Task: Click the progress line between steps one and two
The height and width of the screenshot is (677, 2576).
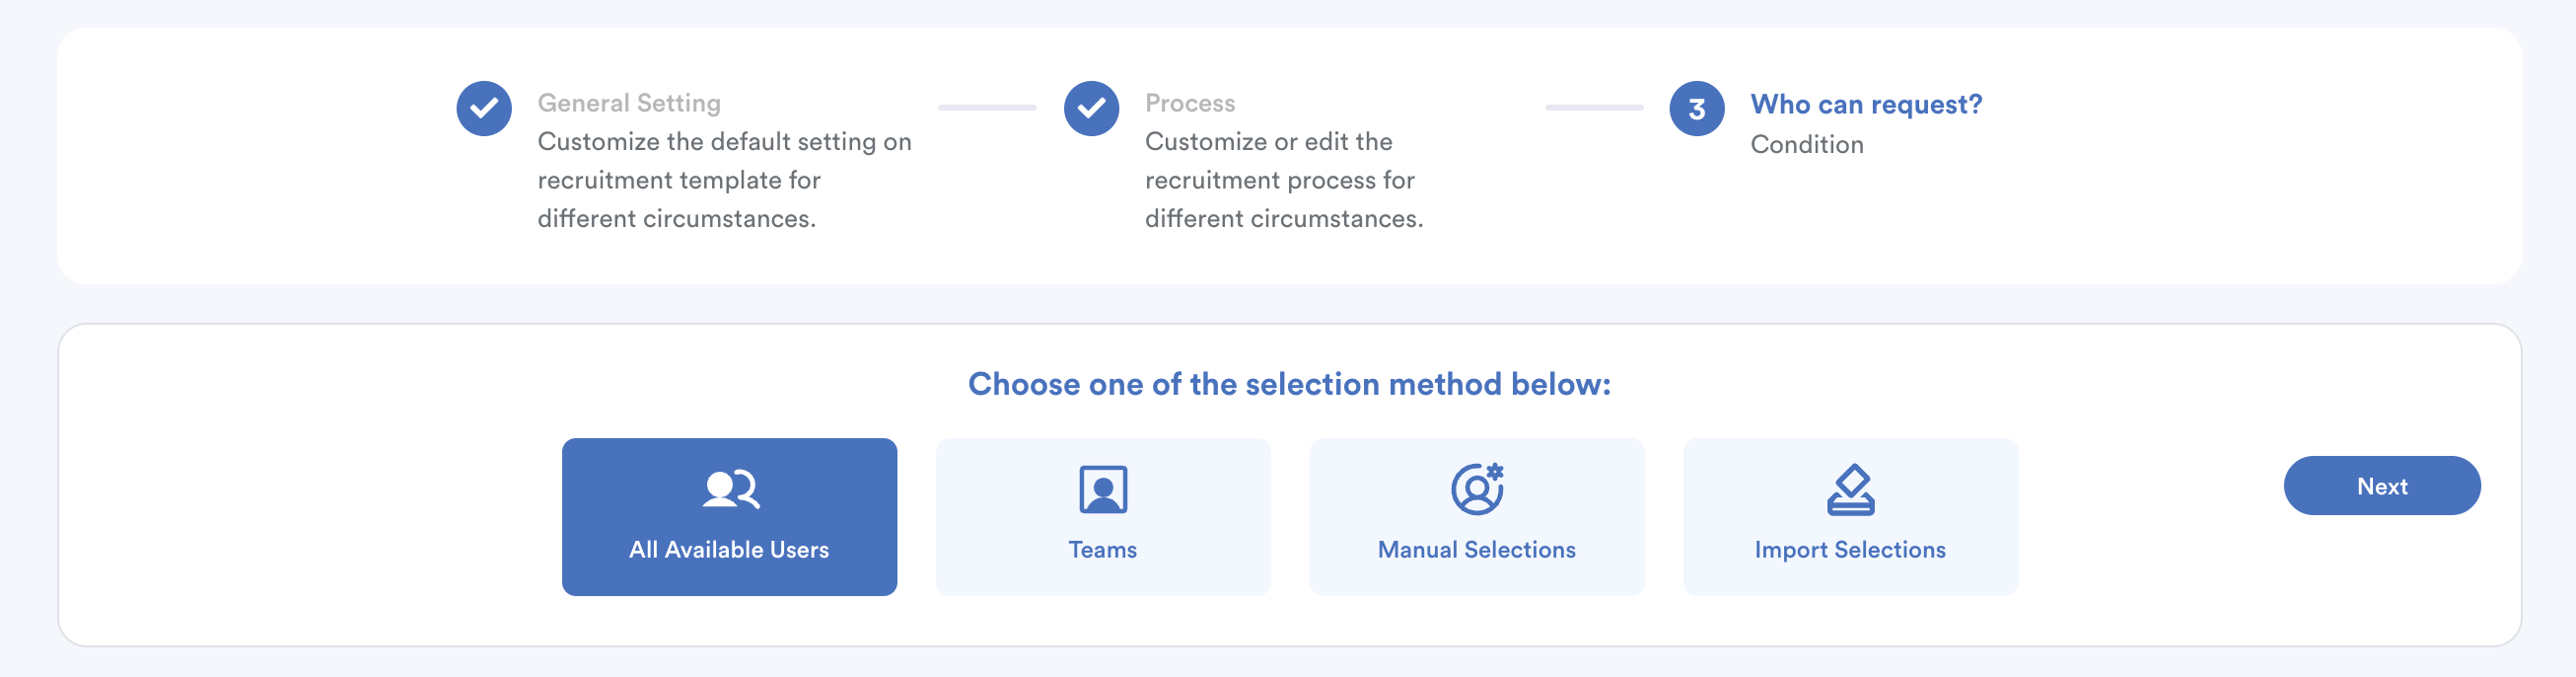Action: pyautogui.click(x=986, y=107)
